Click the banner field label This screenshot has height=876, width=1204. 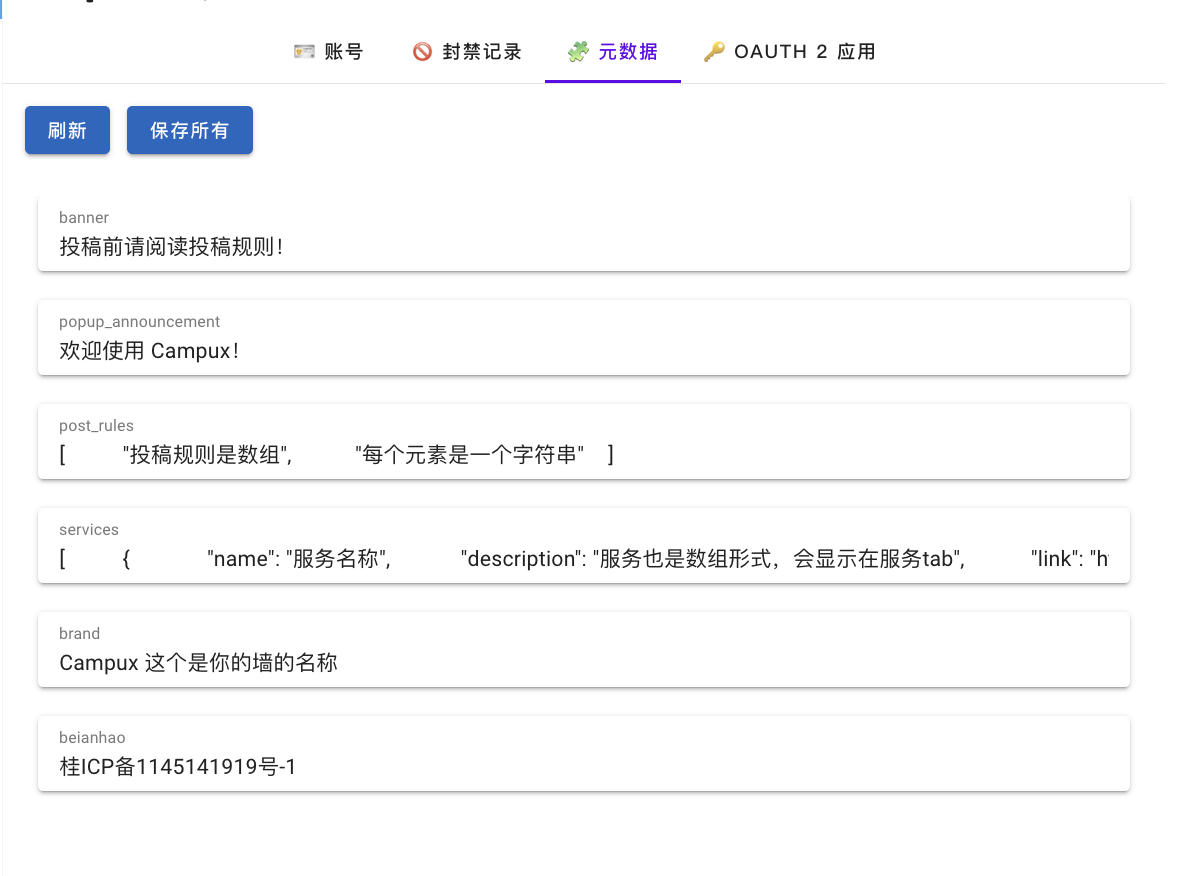tap(83, 217)
